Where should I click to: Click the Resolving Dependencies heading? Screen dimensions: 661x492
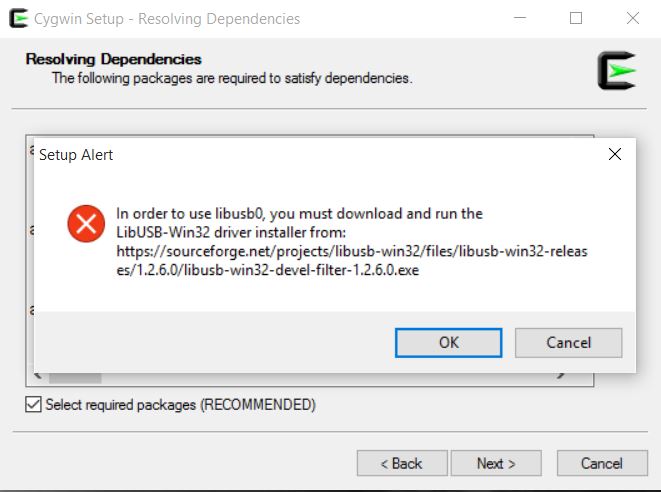[x=113, y=59]
